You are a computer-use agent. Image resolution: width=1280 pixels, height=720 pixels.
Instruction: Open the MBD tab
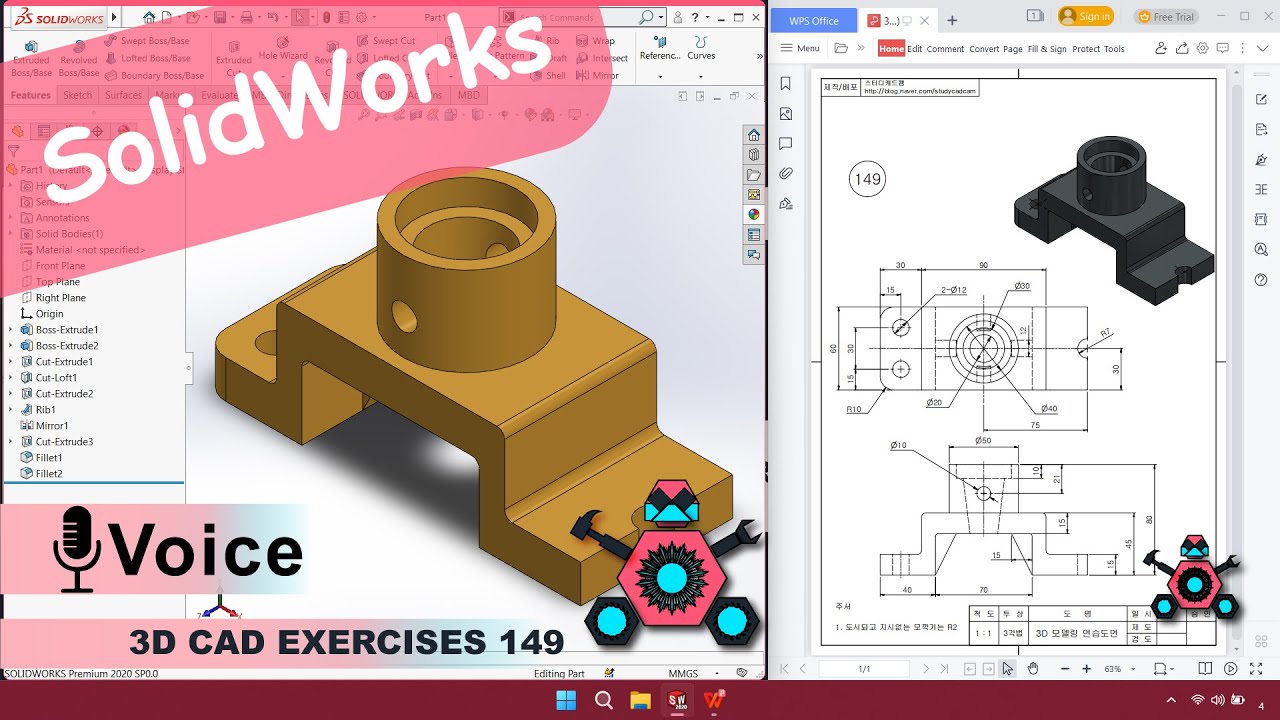468,95
